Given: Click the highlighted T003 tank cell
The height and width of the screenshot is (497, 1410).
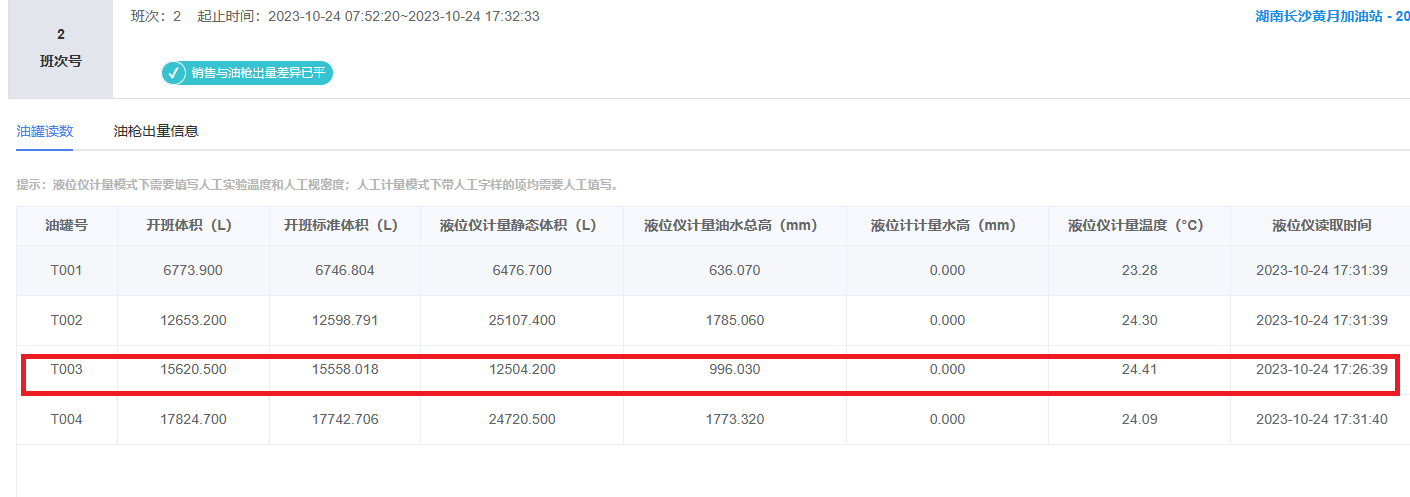Looking at the screenshot, I should pos(66,370).
